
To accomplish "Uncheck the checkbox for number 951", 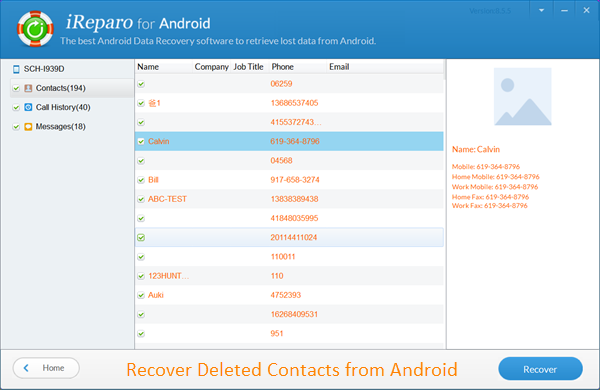I will coord(141,334).
